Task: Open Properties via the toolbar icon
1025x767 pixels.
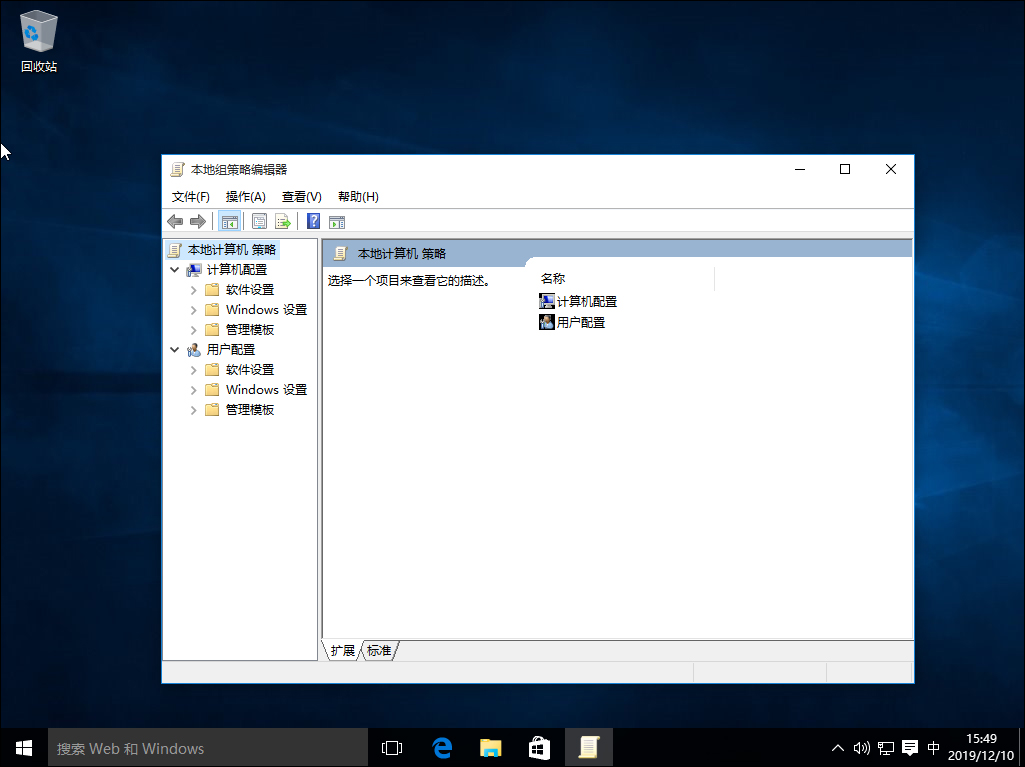Action: (258, 221)
